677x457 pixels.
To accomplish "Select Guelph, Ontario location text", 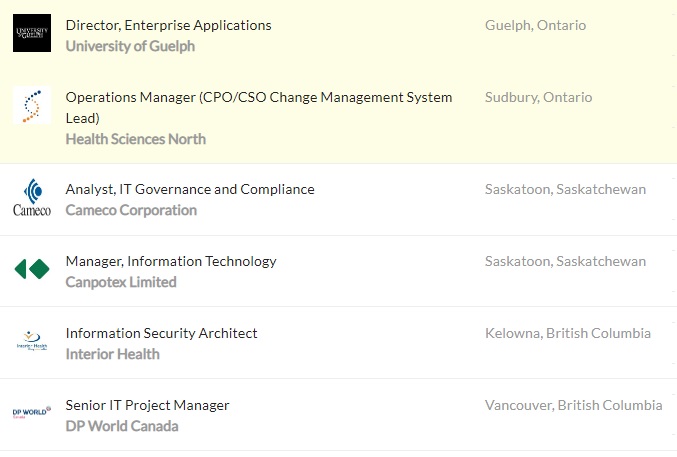I will click(535, 25).
